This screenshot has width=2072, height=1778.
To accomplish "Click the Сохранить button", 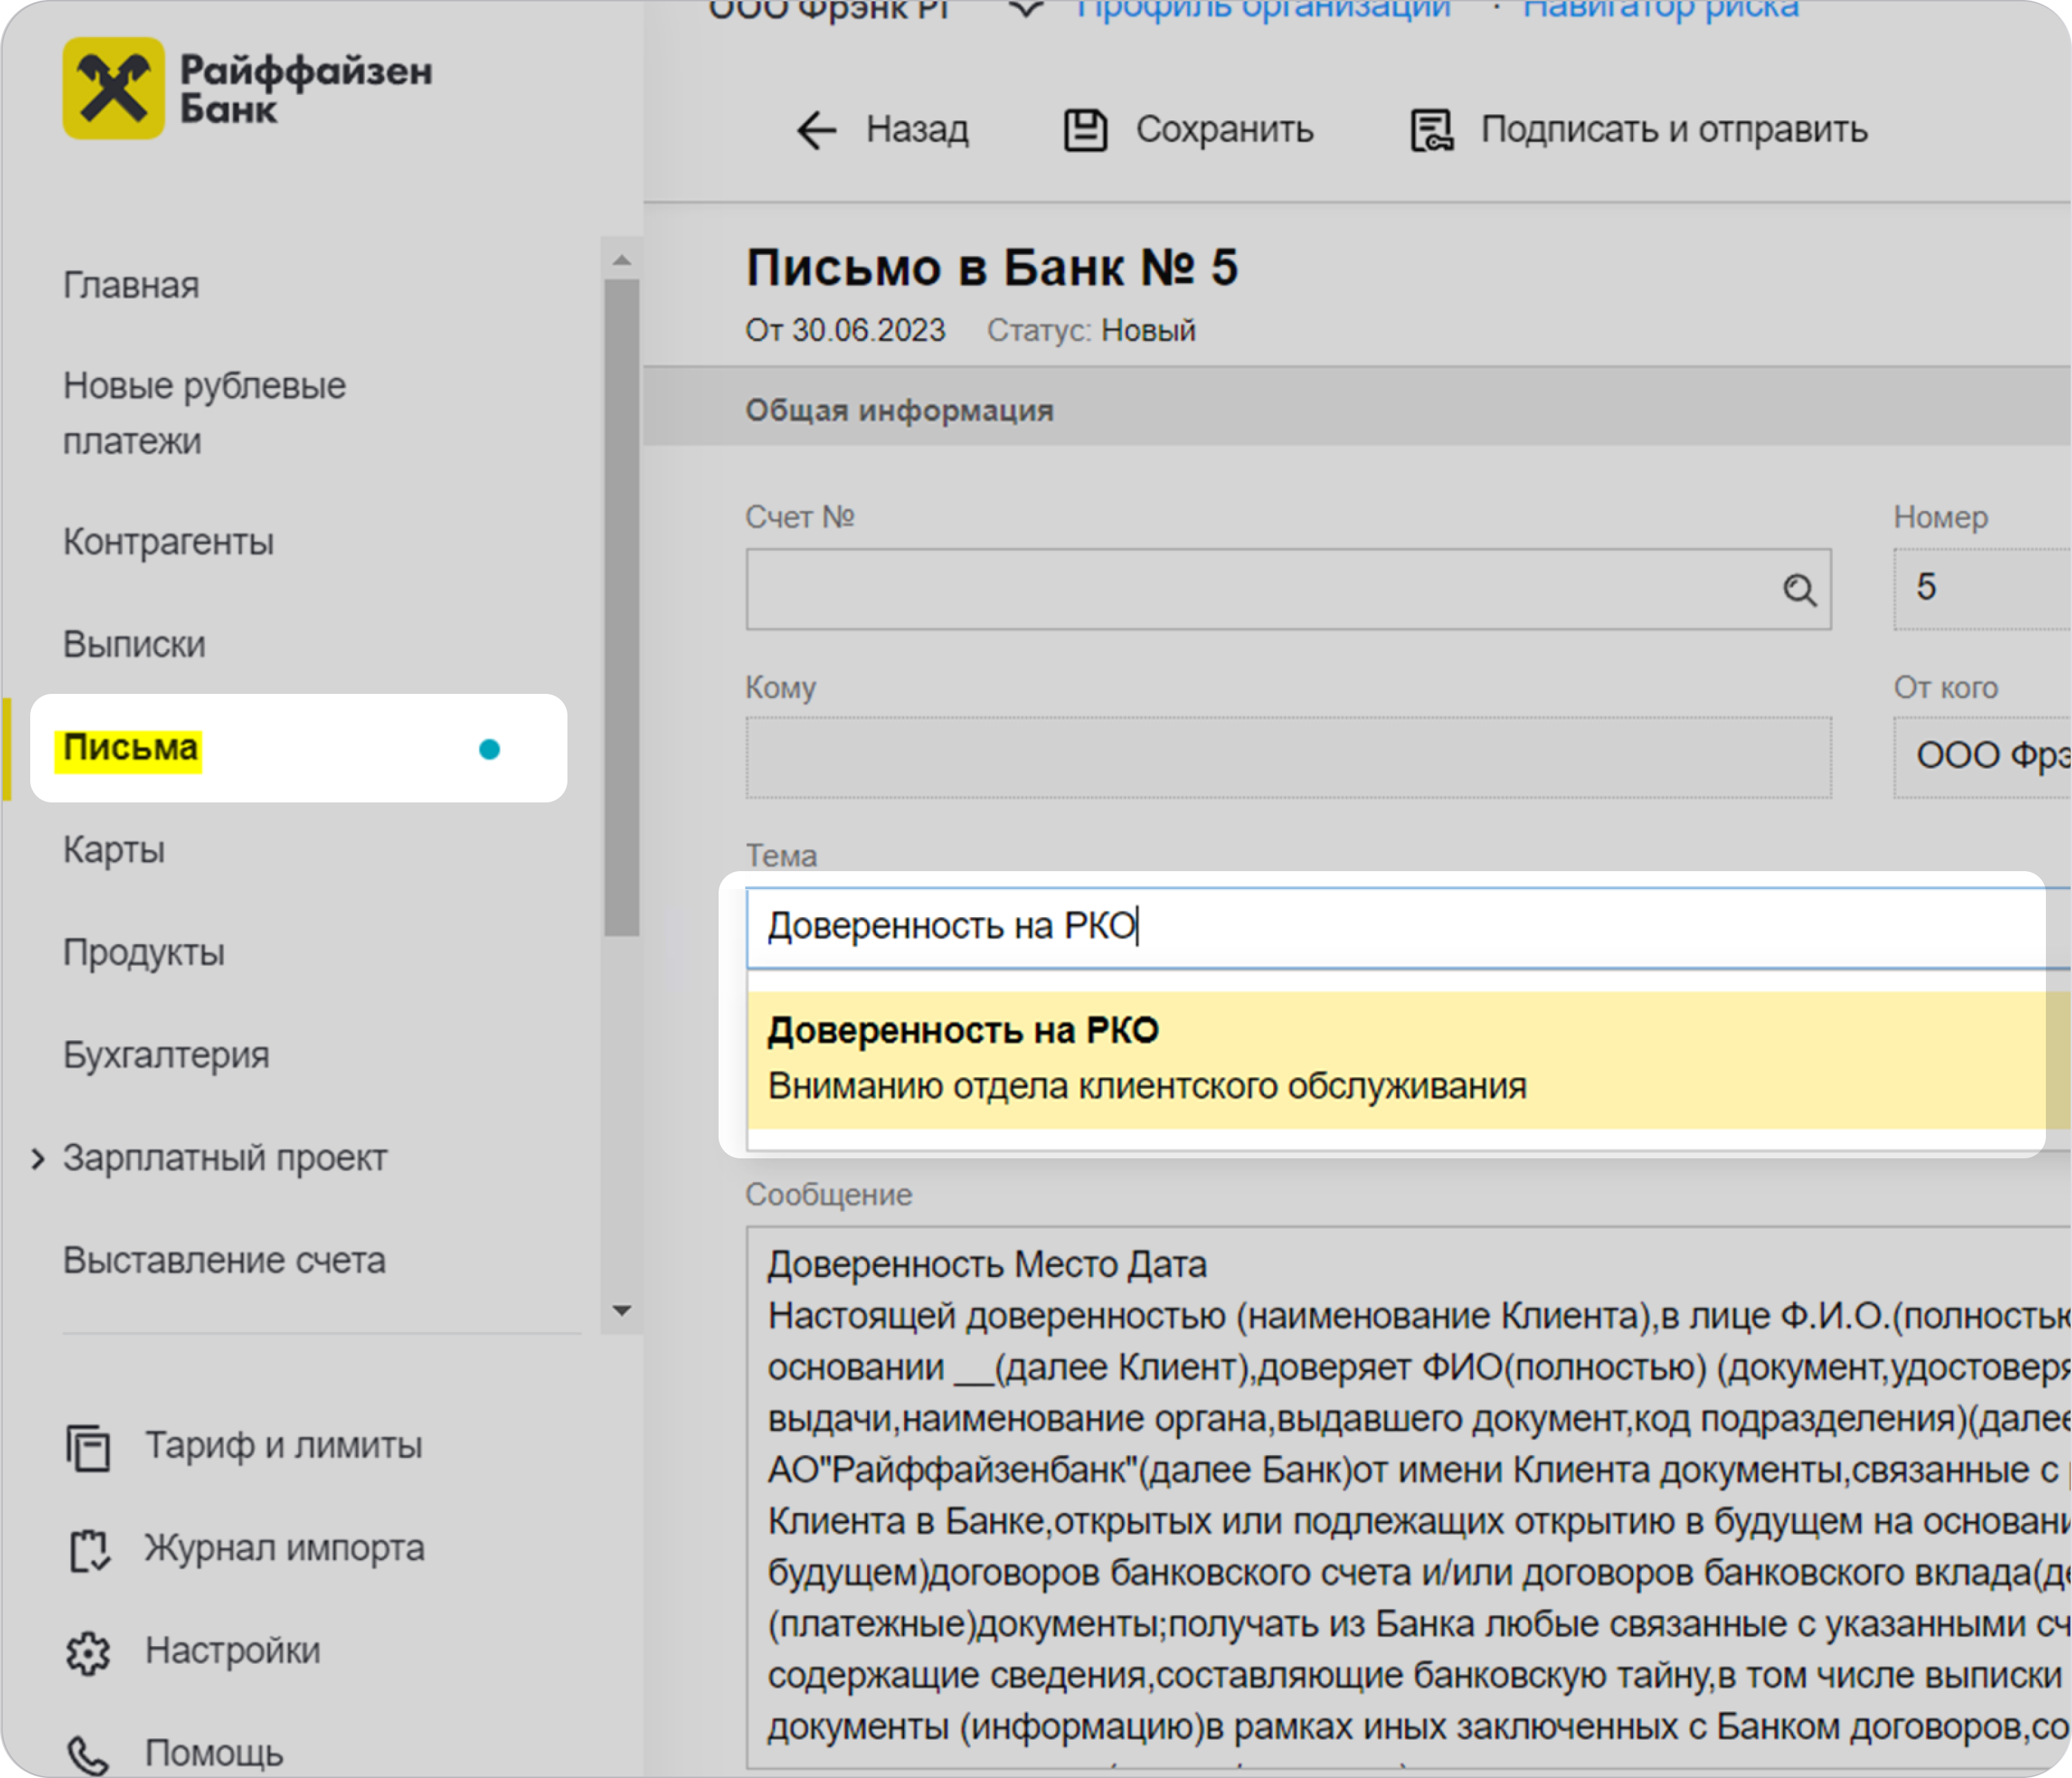I will 1188,130.
